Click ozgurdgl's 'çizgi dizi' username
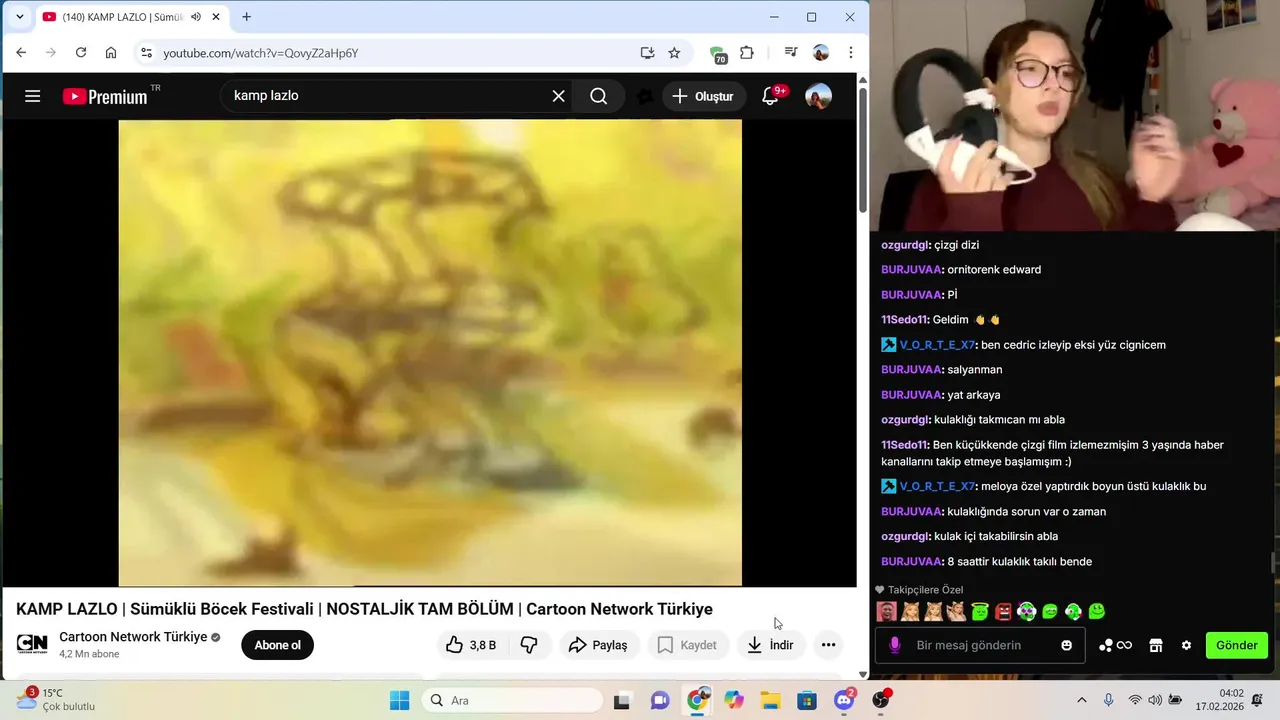Image resolution: width=1280 pixels, height=720 pixels. pyautogui.click(x=904, y=245)
